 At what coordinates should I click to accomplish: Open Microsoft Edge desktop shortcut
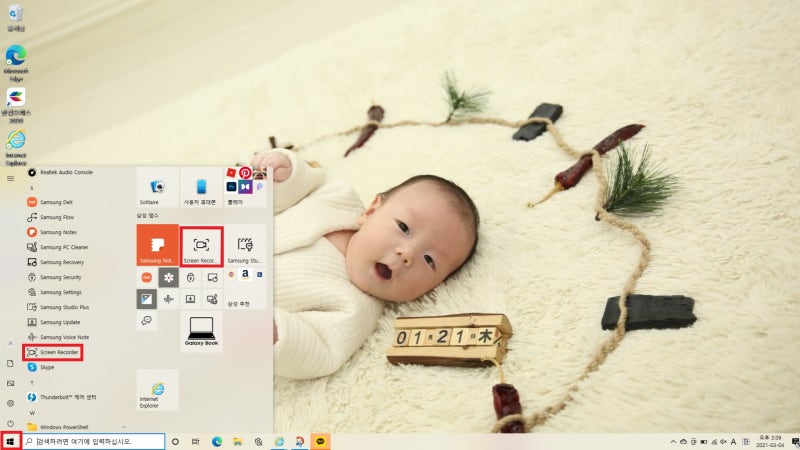point(16,63)
